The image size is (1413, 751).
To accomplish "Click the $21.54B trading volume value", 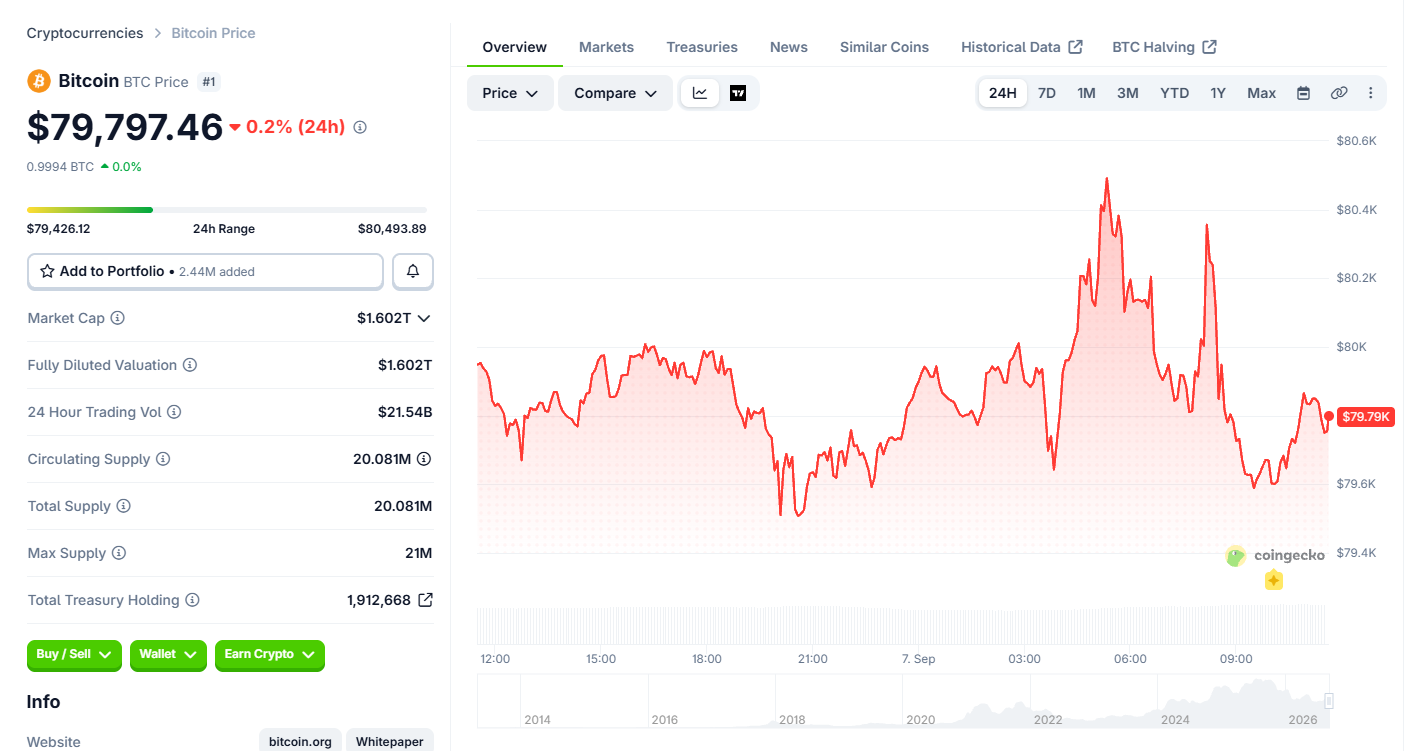I will click(405, 412).
